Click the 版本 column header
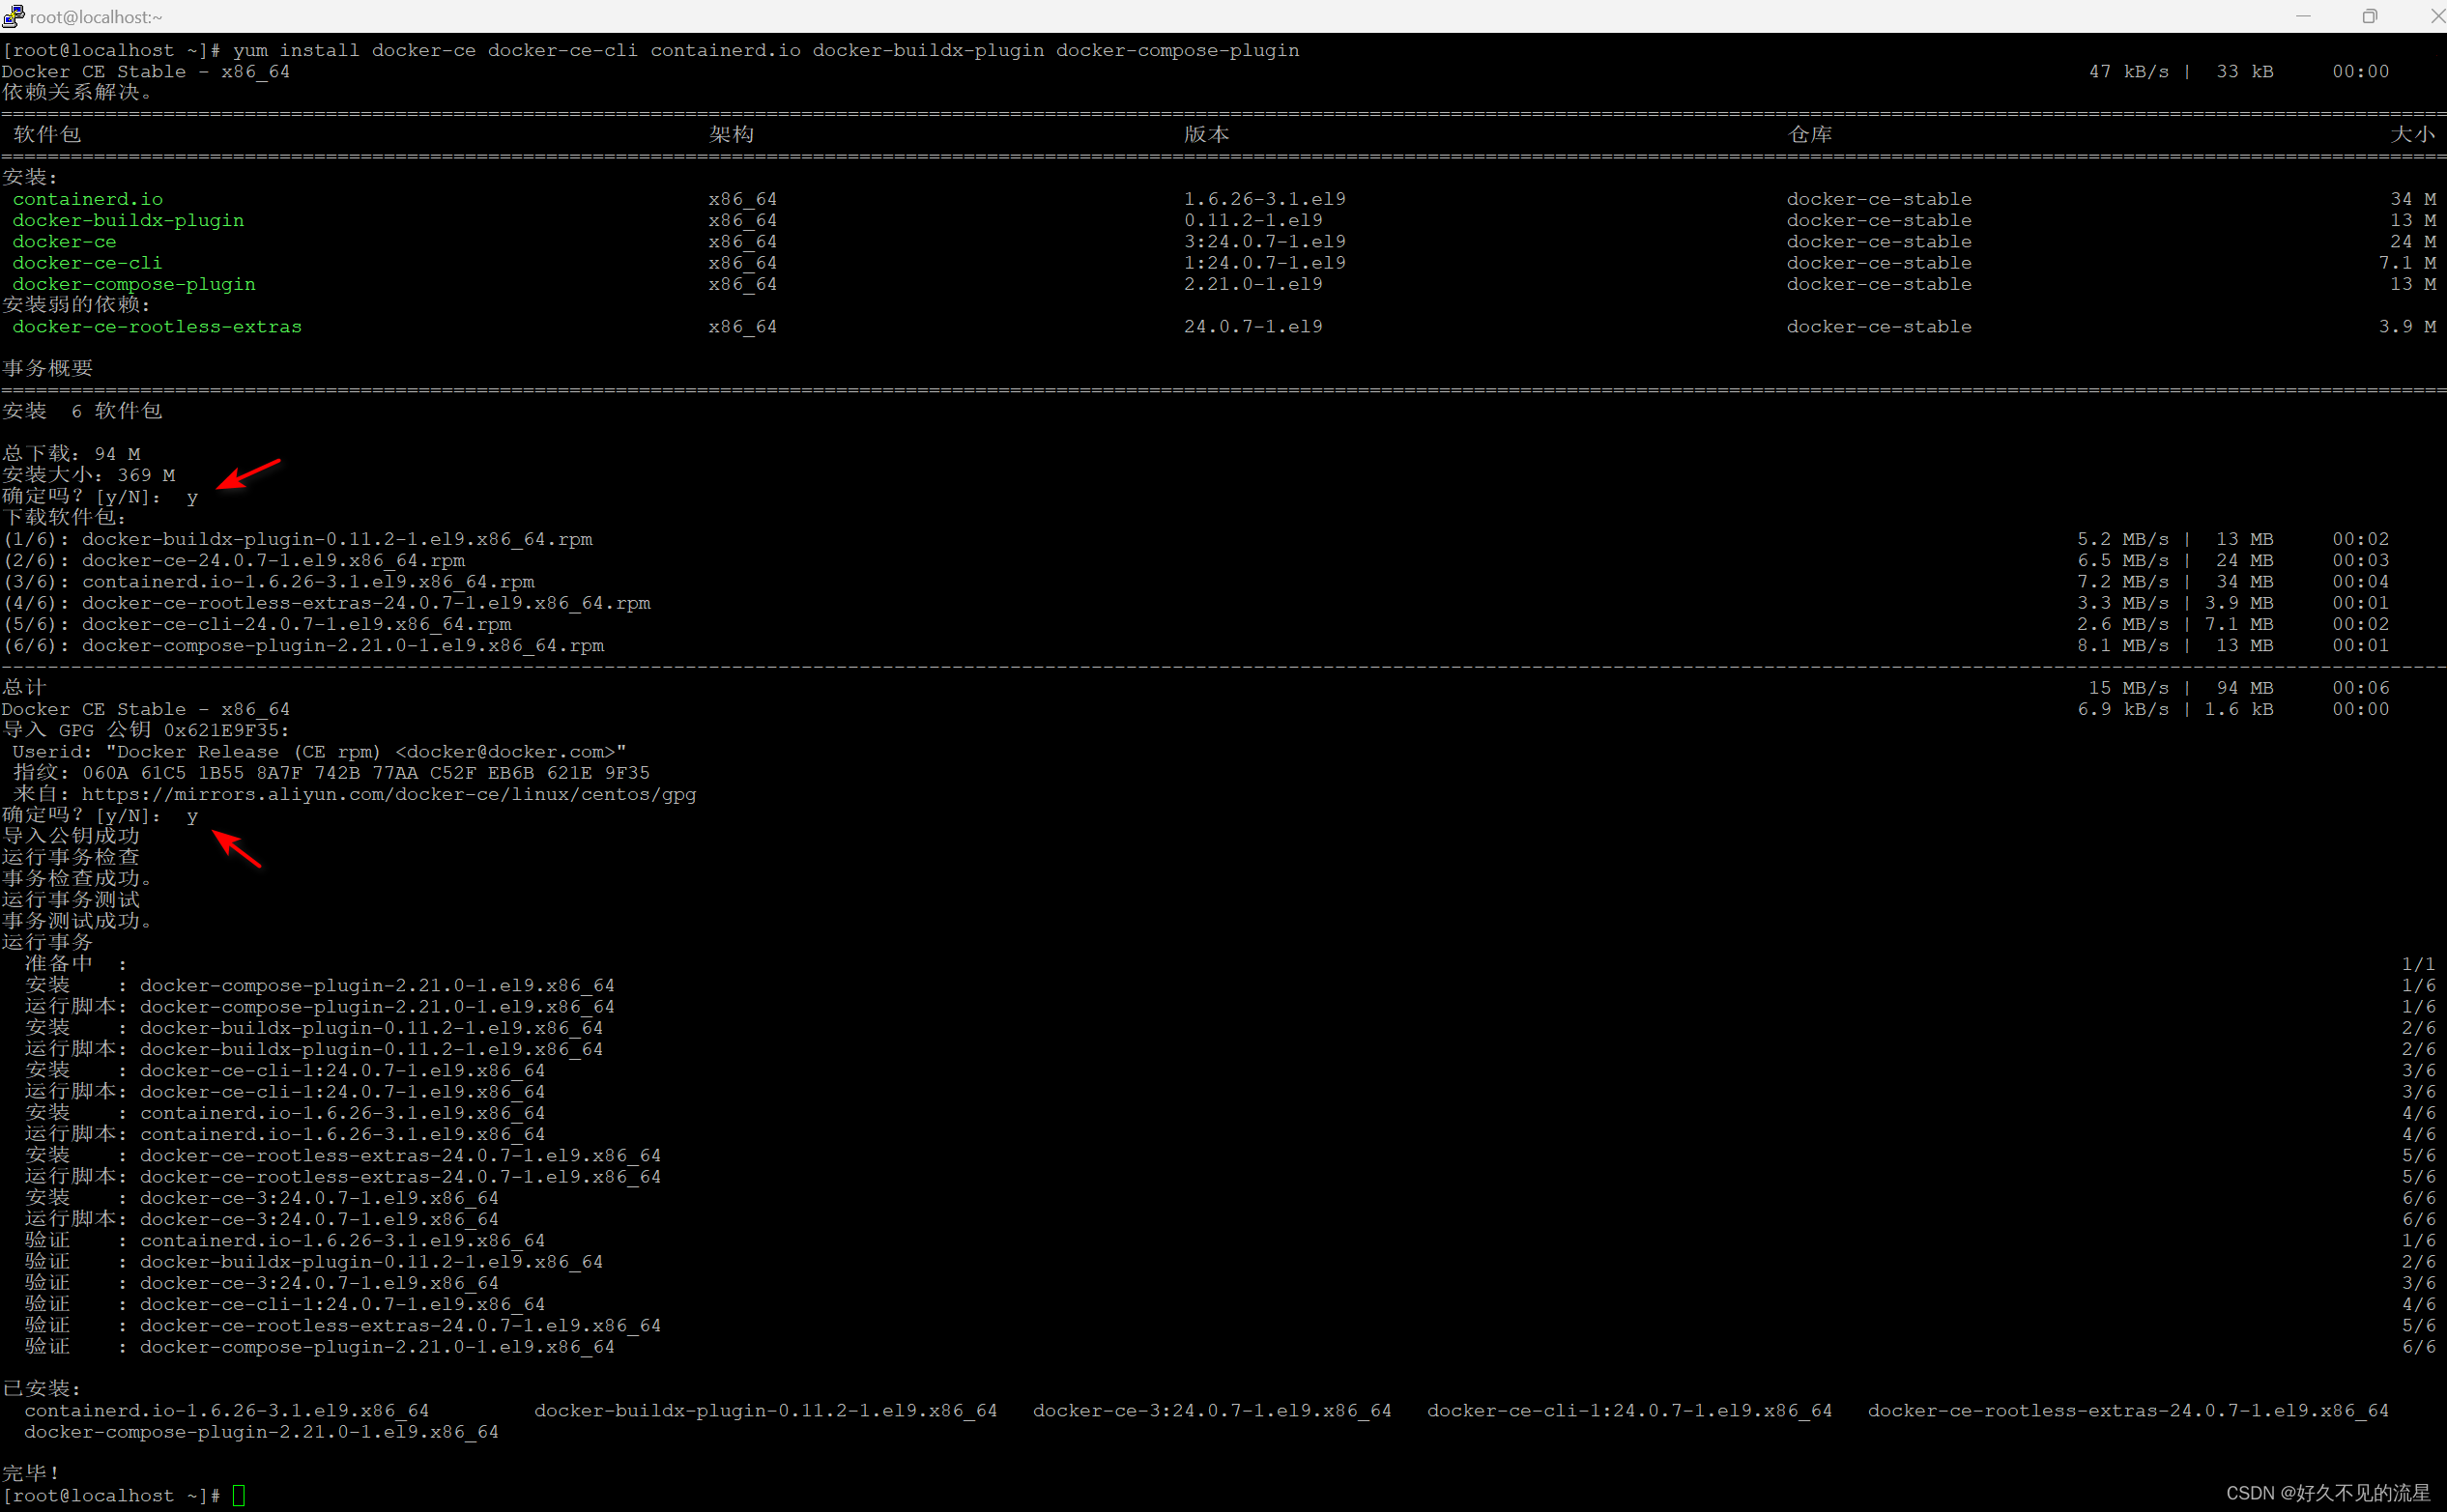Image resolution: width=2447 pixels, height=1512 pixels. click(1206, 134)
